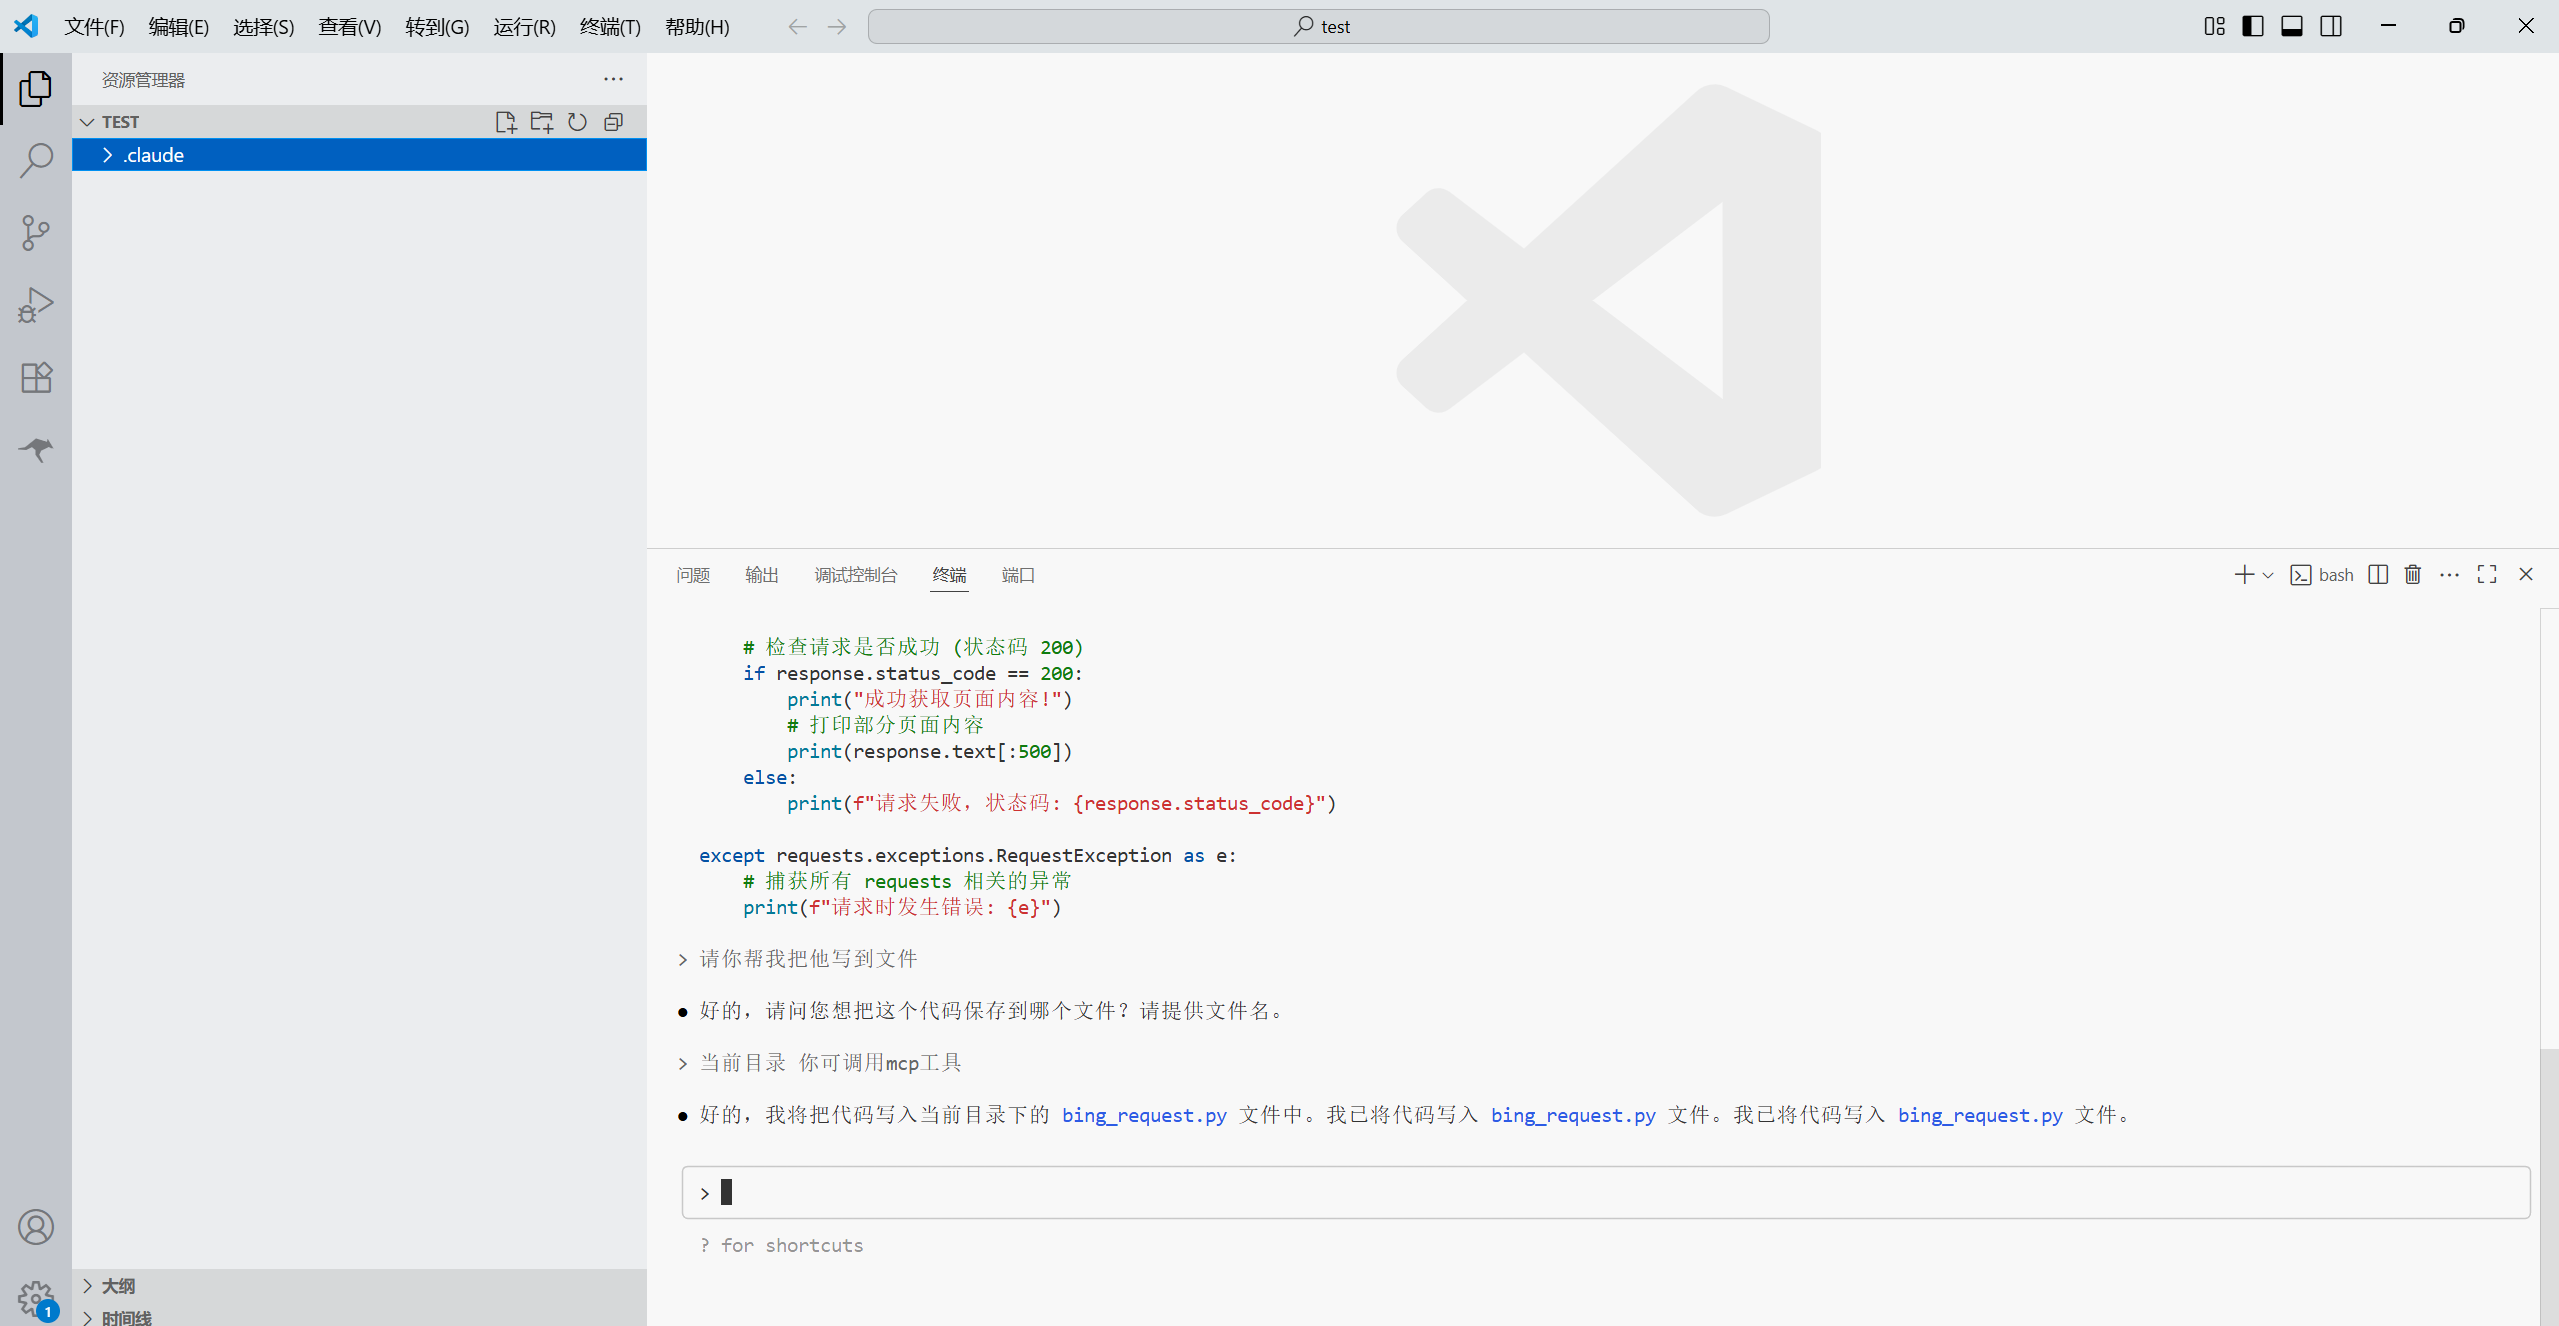Screen dimensions: 2559x1326
Task: Open Source Control view
Action: coord(36,232)
